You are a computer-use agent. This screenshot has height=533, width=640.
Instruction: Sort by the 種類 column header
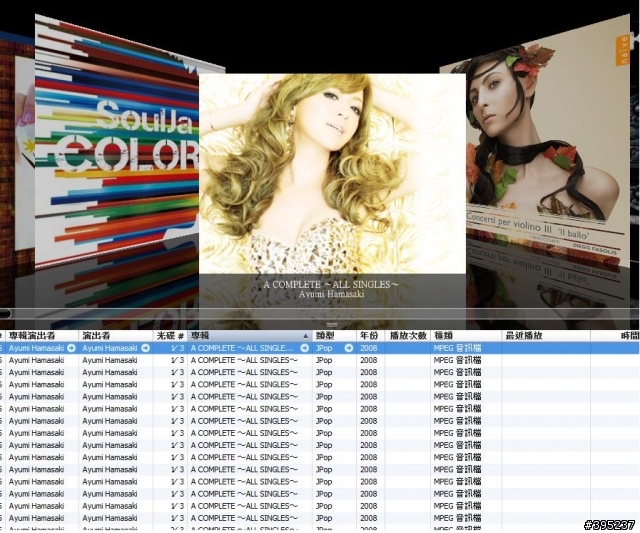(466, 336)
